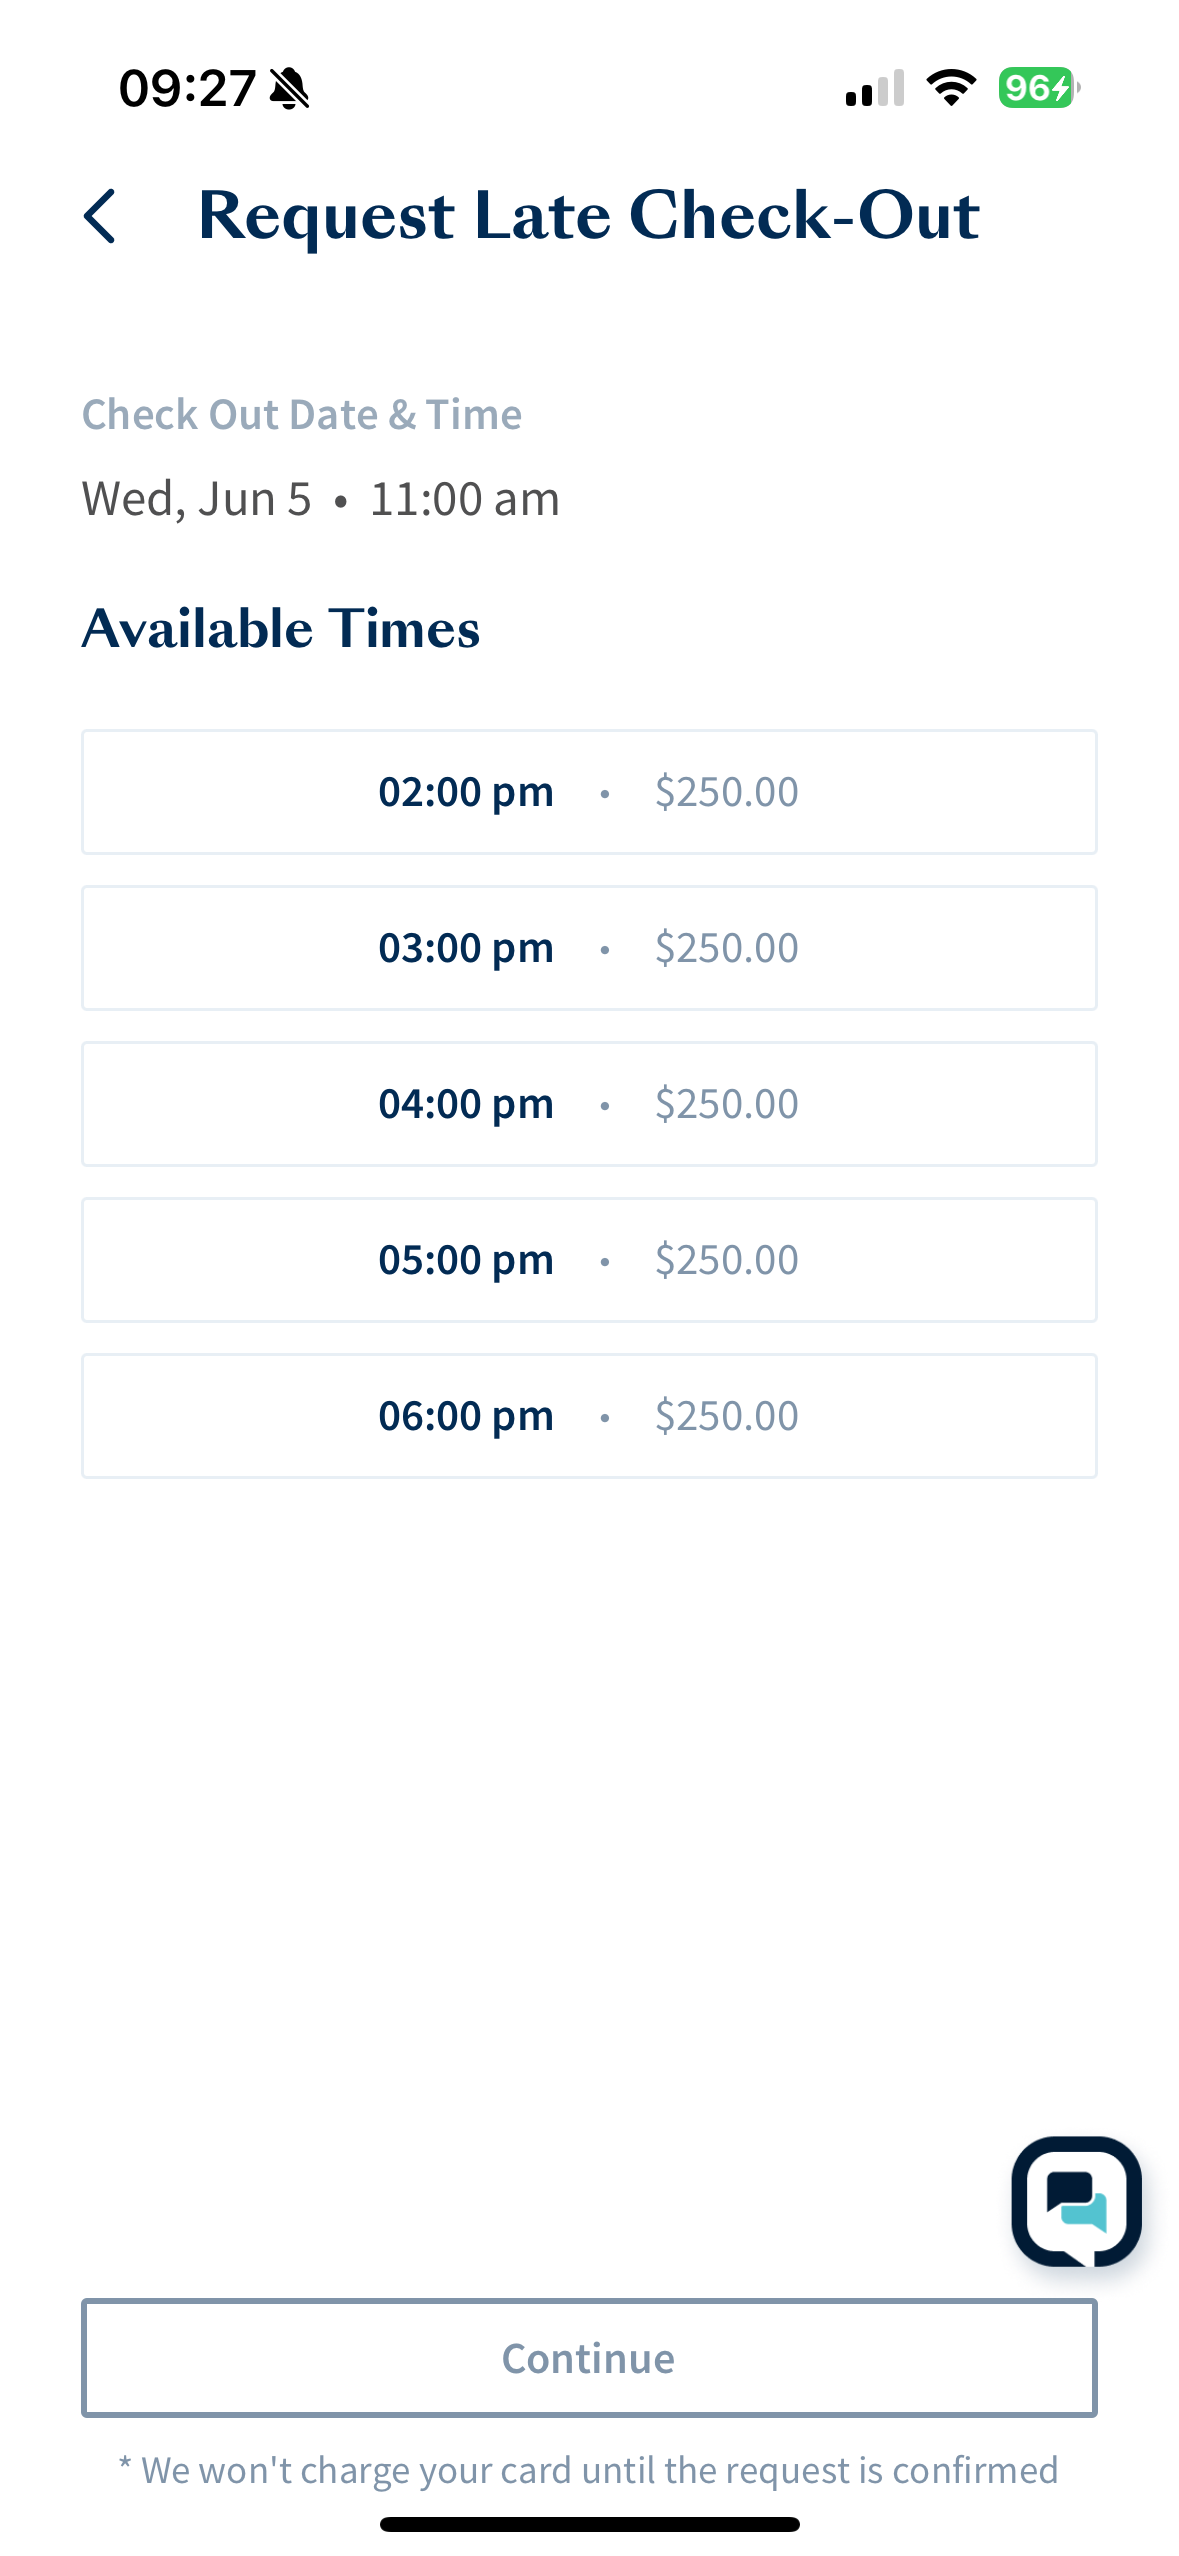Viewport: 1179px width, 2556px height.
Task: Tap the Request Late Check-Out title
Action: click(589, 216)
